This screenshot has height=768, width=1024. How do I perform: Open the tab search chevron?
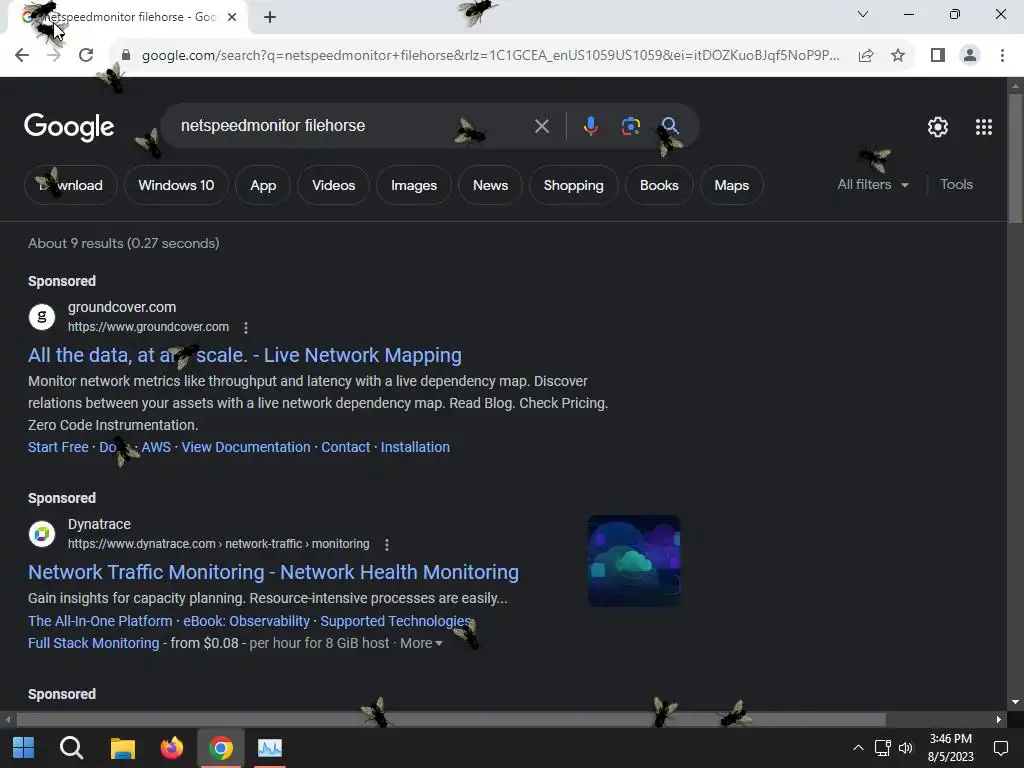pos(863,14)
